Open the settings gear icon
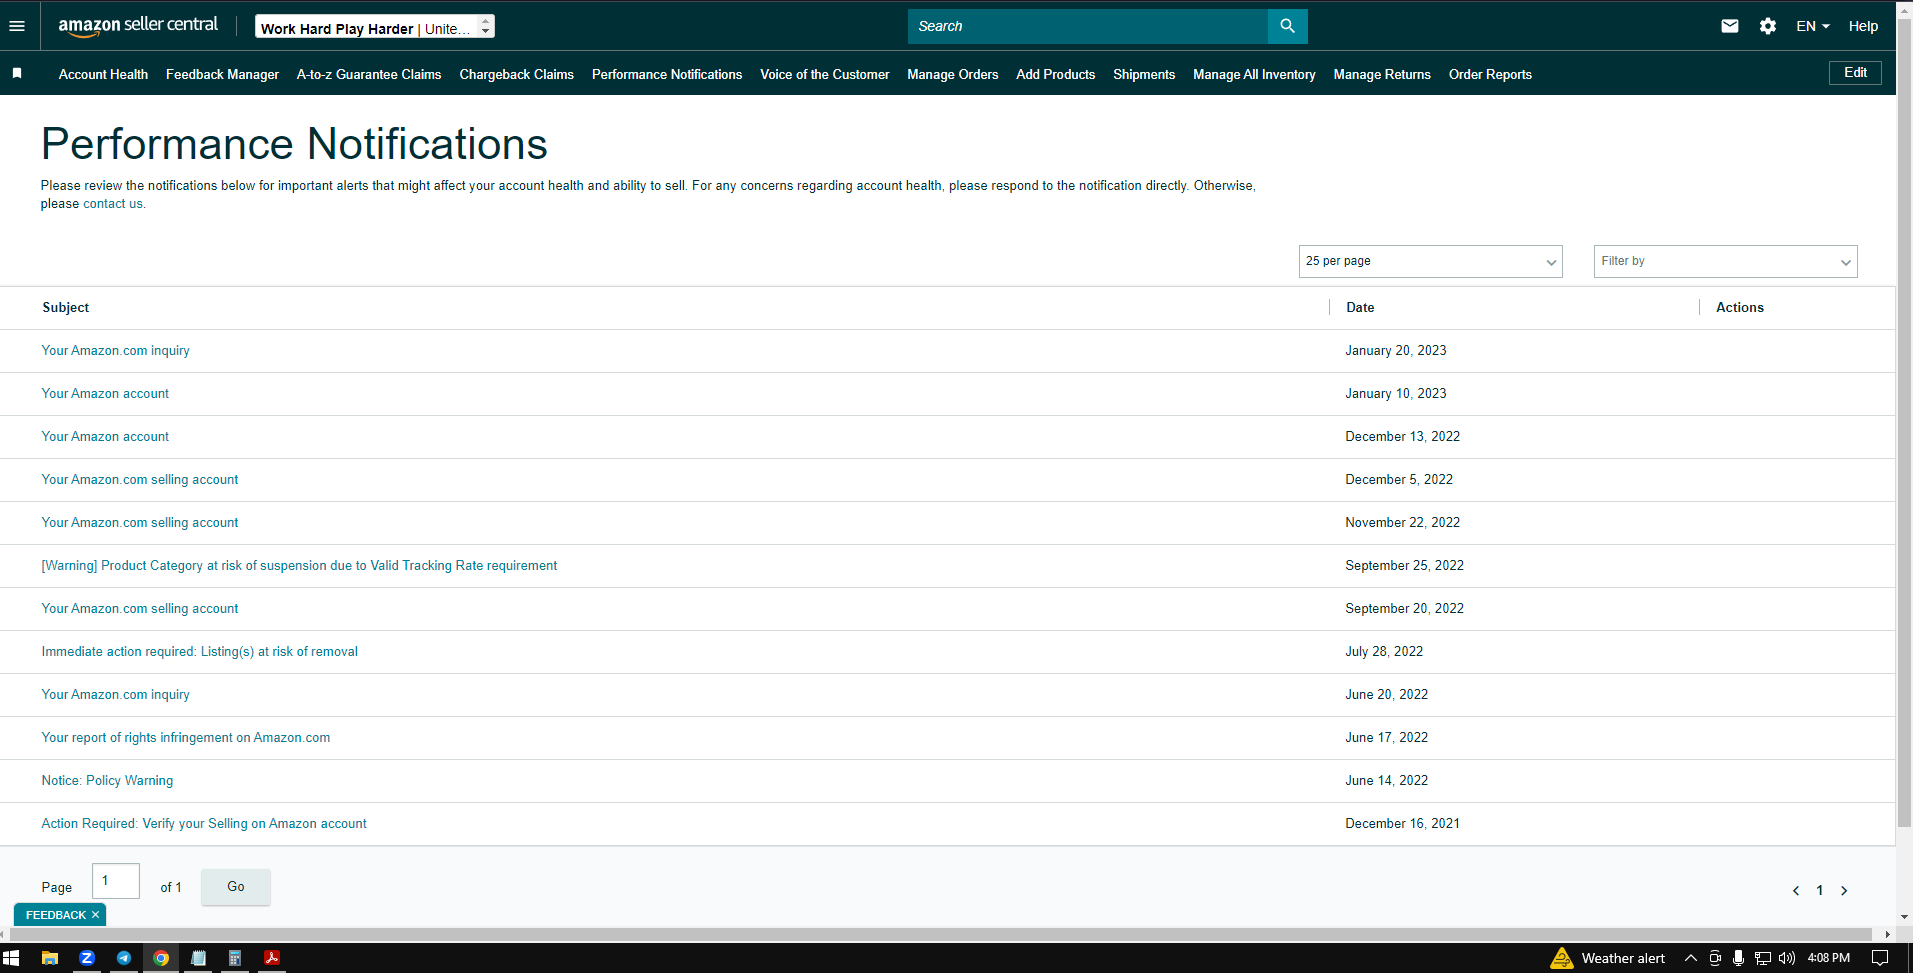The width and height of the screenshot is (1913, 973). 1768,26
